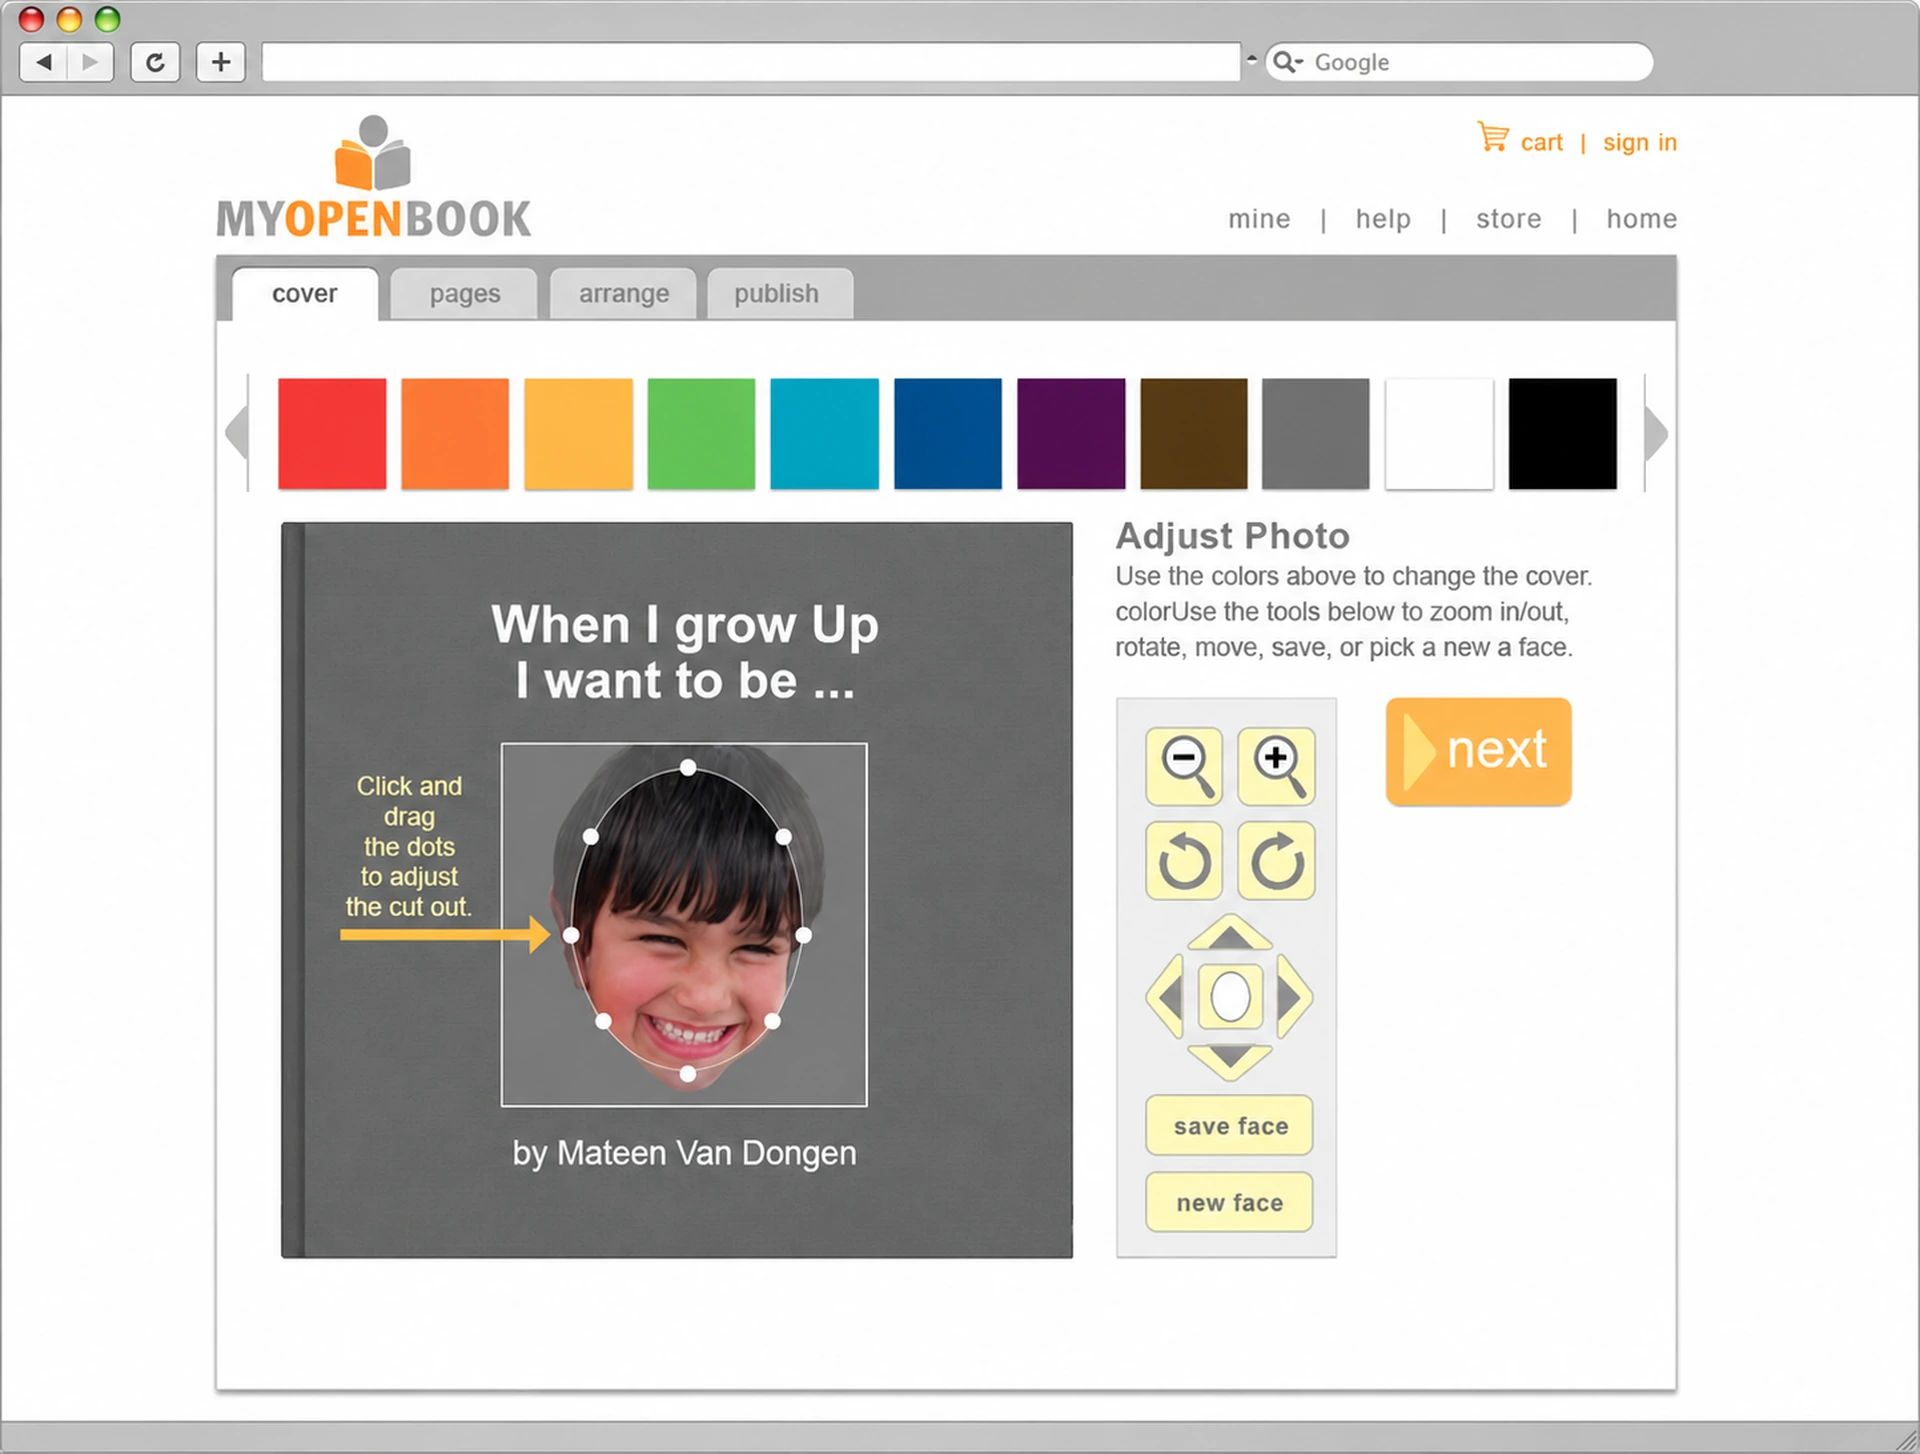
Task: Select the green cover color
Action: 701,434
